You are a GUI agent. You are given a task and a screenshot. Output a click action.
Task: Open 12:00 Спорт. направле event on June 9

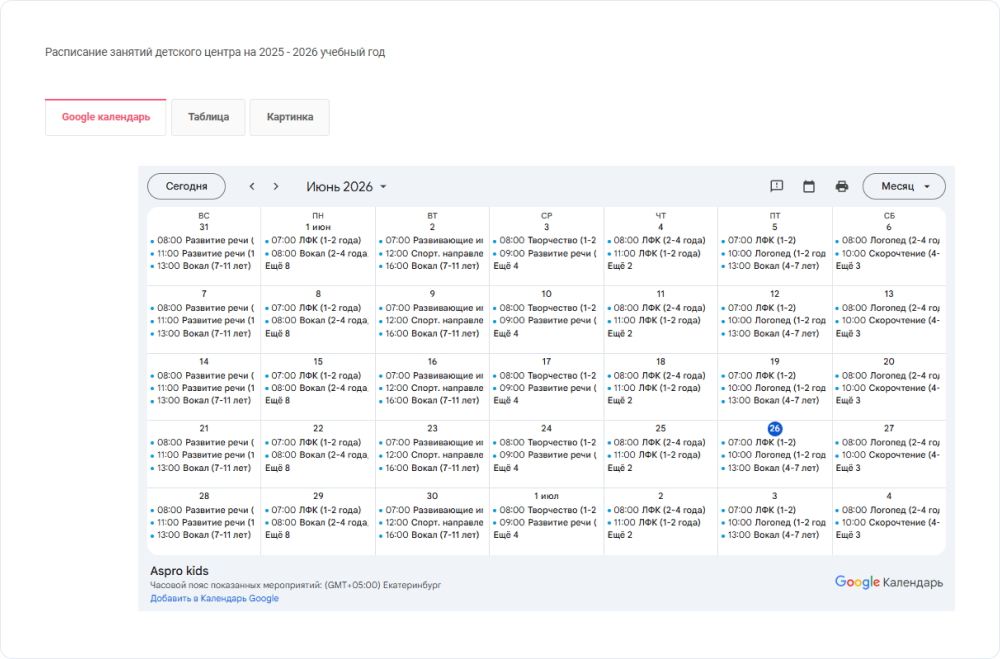(x=431, y=320)
